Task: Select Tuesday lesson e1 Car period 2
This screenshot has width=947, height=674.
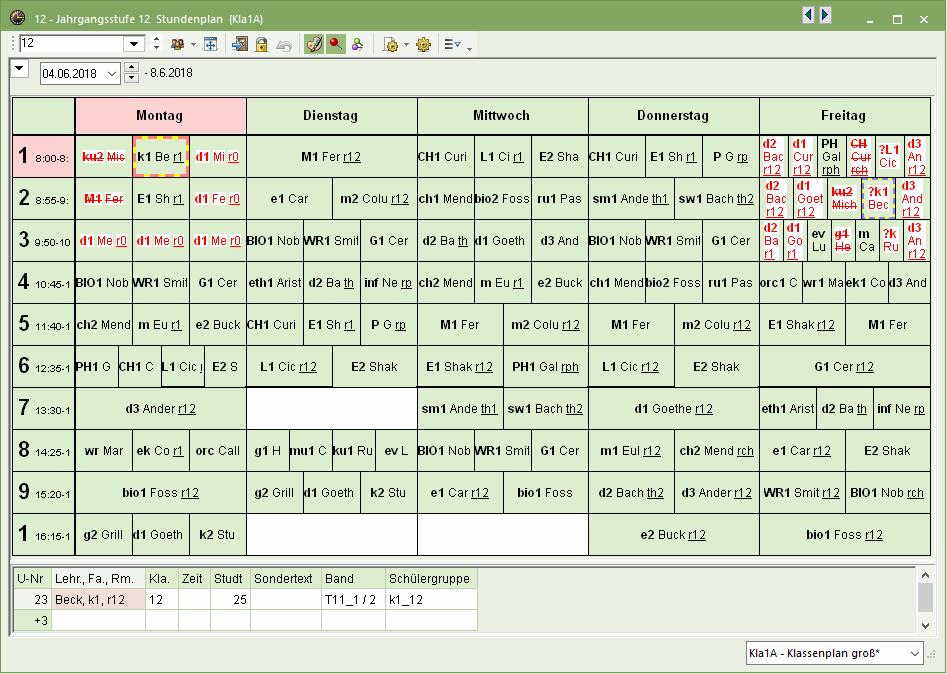Action: point(289,199)
